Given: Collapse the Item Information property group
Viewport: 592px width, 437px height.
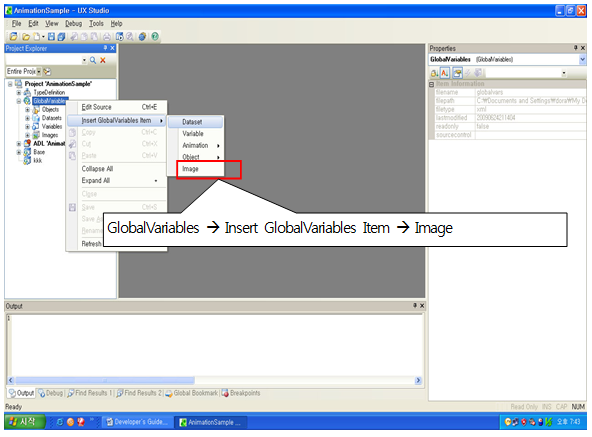Looking at the screenshot, I should pos(432,84).
